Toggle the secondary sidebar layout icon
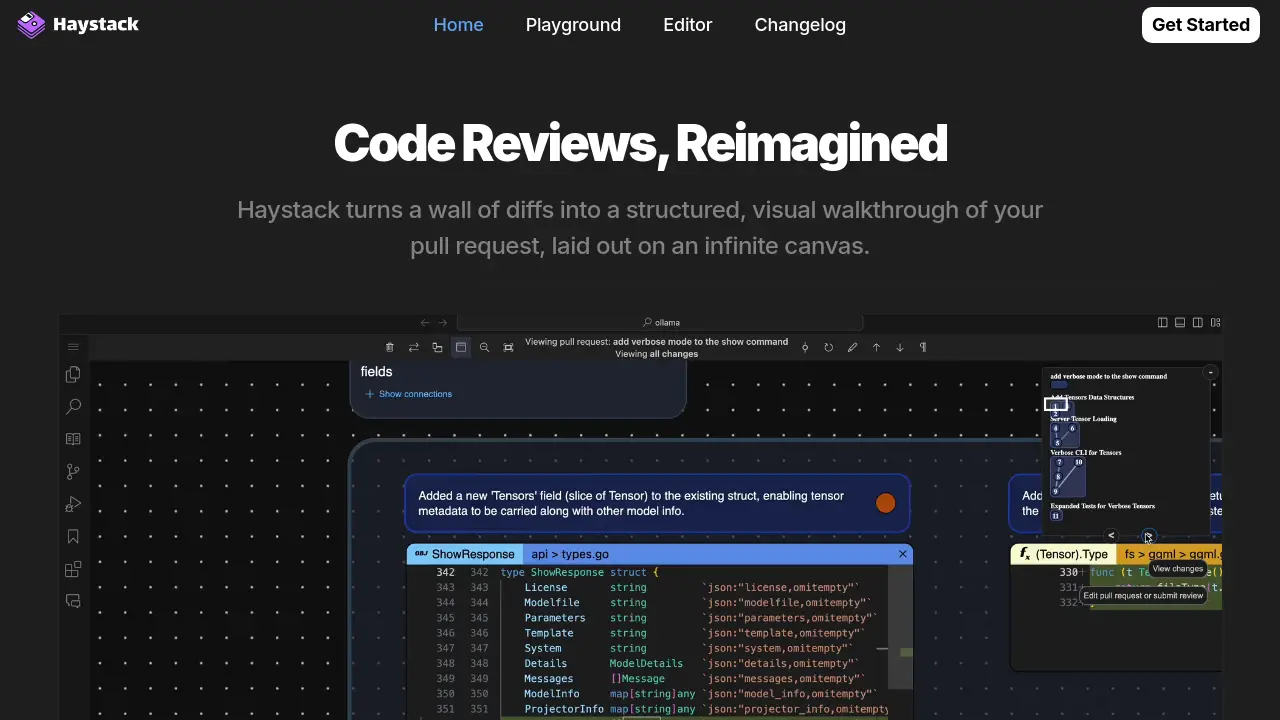The height and width of the screenshot is (720, 1280). click(x=1197, y=322)
